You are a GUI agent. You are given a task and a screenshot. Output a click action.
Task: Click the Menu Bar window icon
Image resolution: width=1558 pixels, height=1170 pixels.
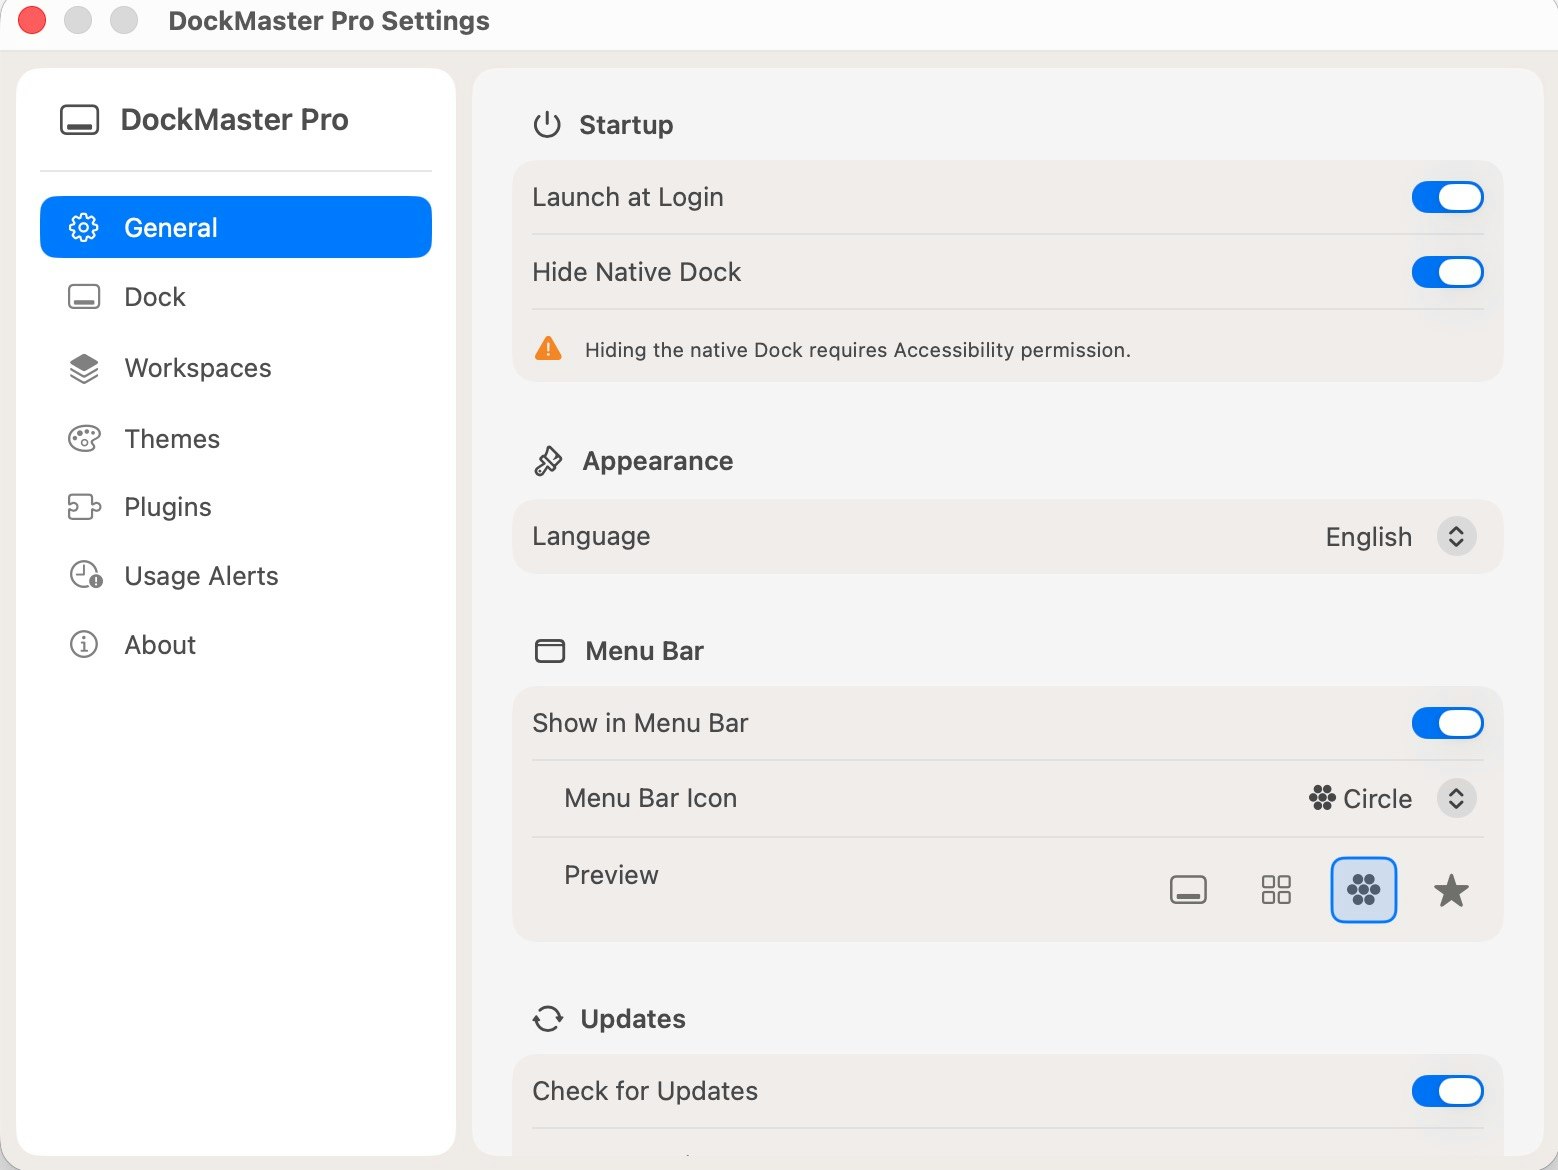pos(550,651)
